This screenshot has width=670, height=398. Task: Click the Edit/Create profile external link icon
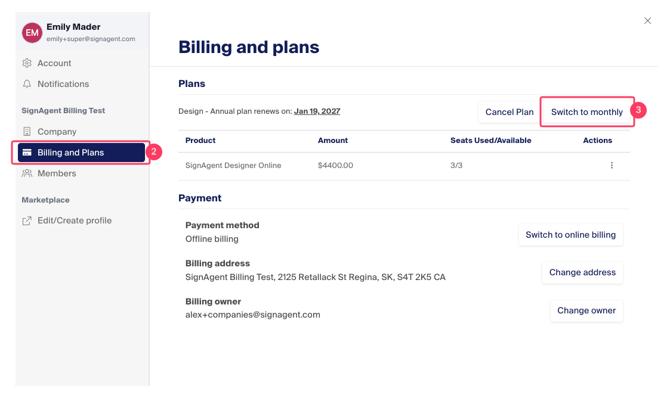pos(27,221)
